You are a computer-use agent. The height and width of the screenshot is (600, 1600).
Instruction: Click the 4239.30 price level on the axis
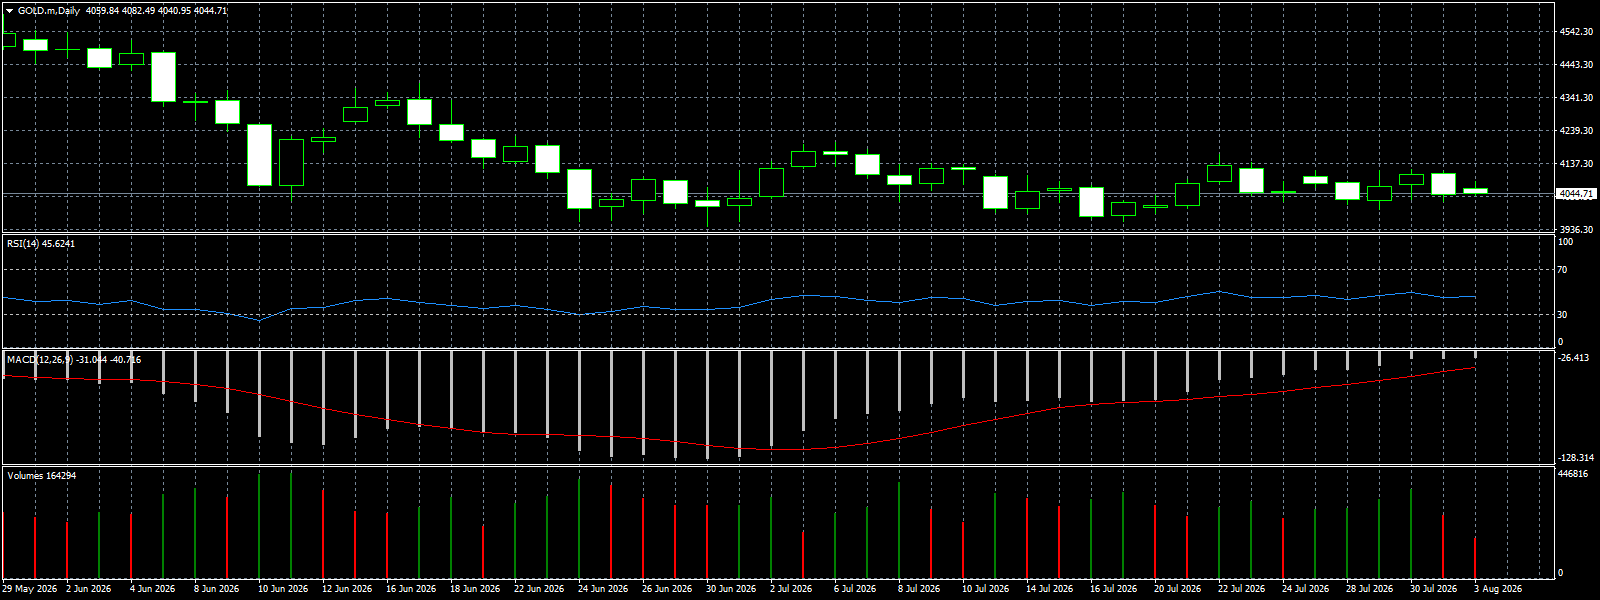tap(1576, 131)
